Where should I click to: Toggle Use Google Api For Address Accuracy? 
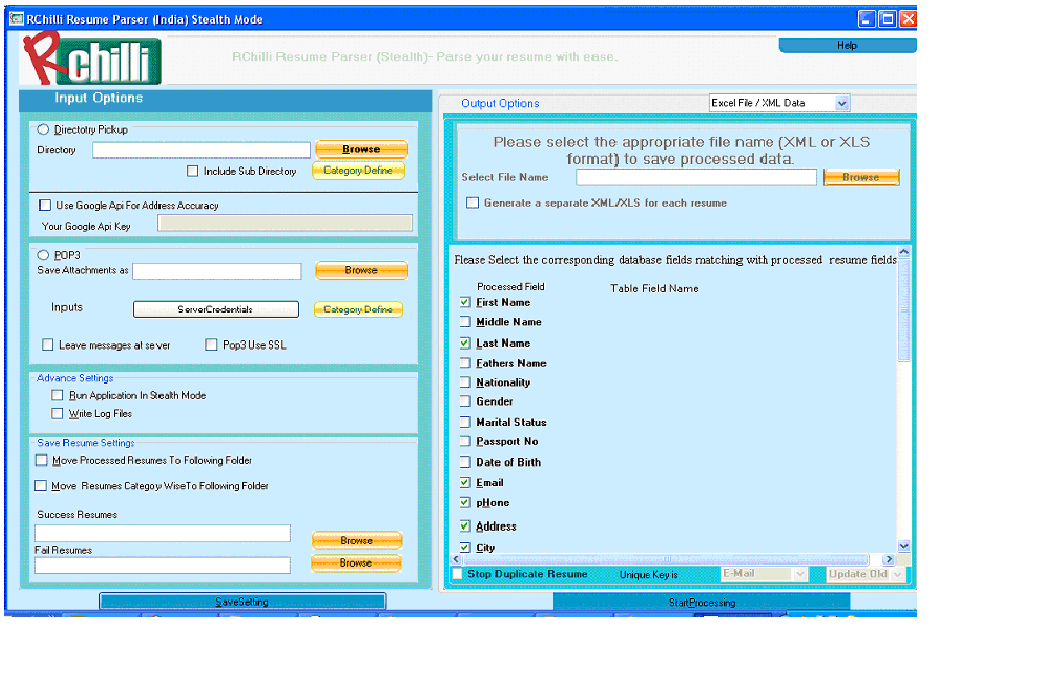45,205
